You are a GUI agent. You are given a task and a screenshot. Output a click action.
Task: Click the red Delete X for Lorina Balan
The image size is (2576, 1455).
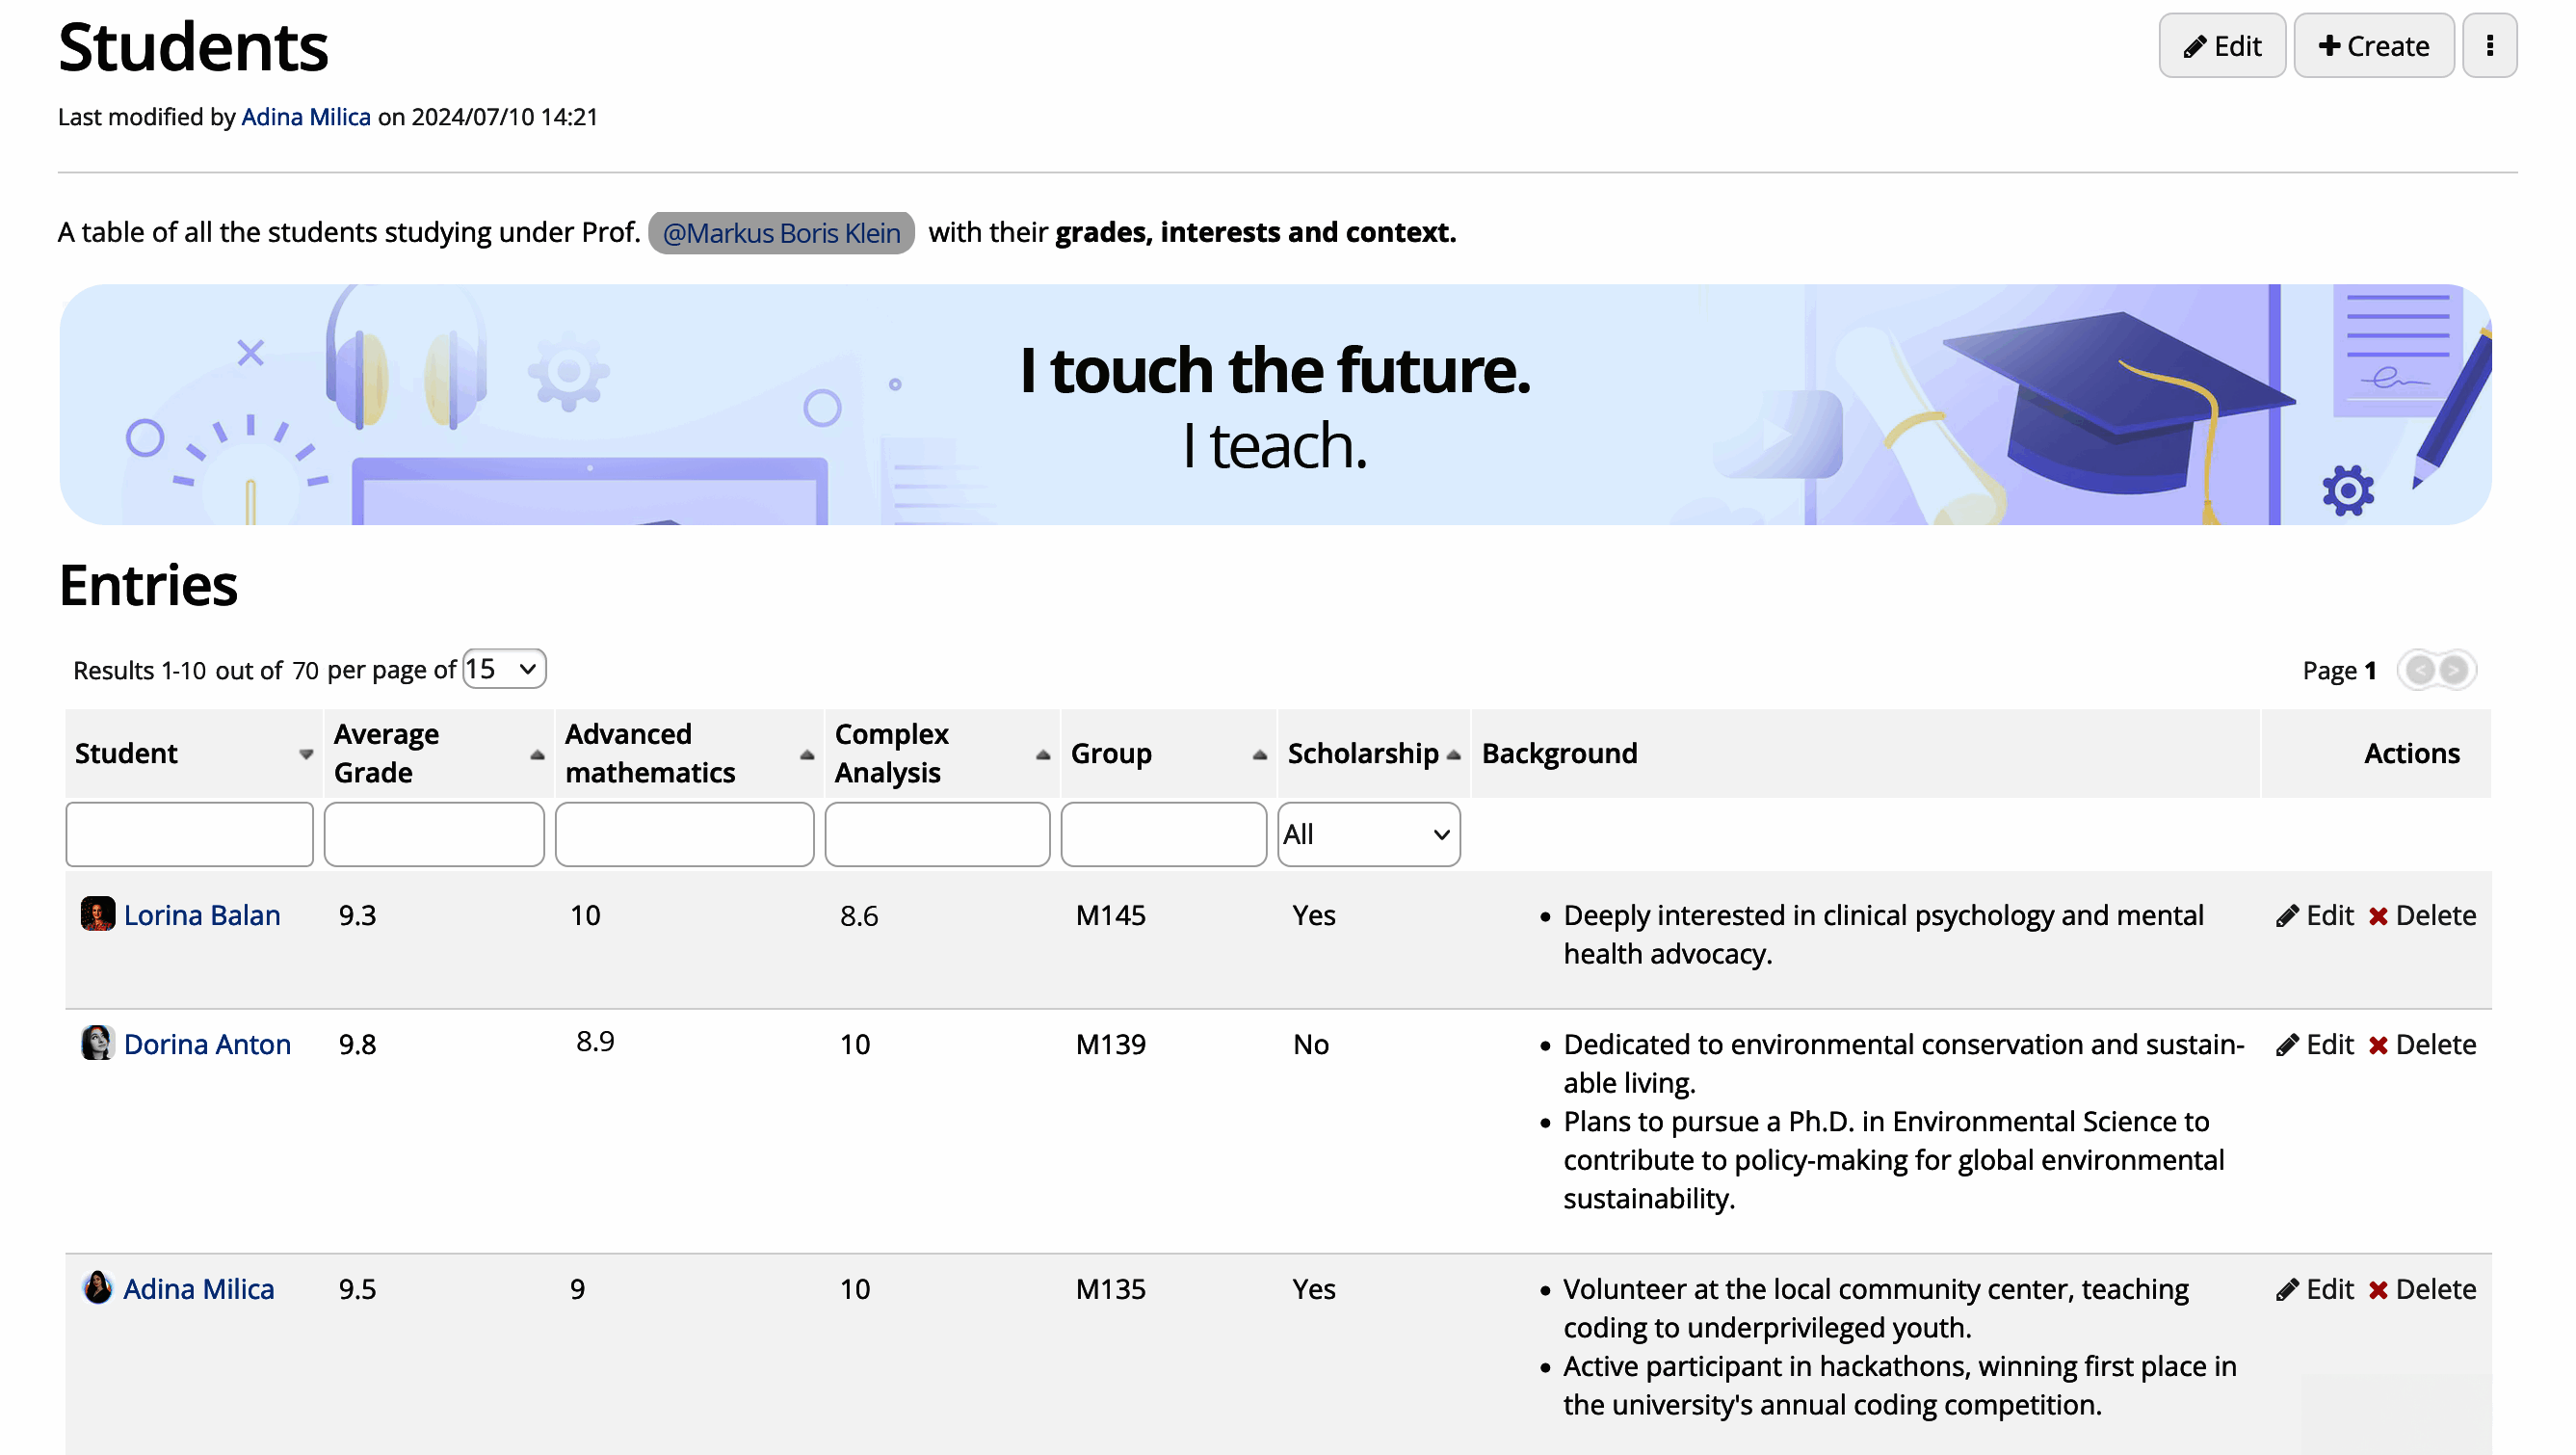click(x=2378, y=916)
